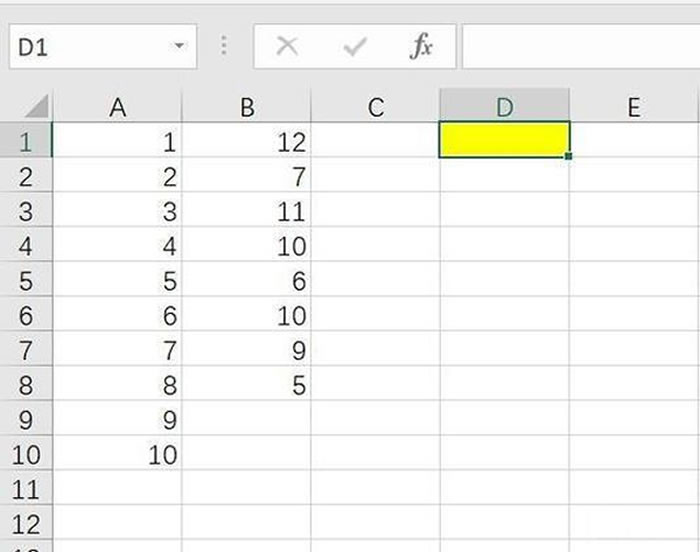
Task: Click the Select All corner triangle
Action: point(35,106)
